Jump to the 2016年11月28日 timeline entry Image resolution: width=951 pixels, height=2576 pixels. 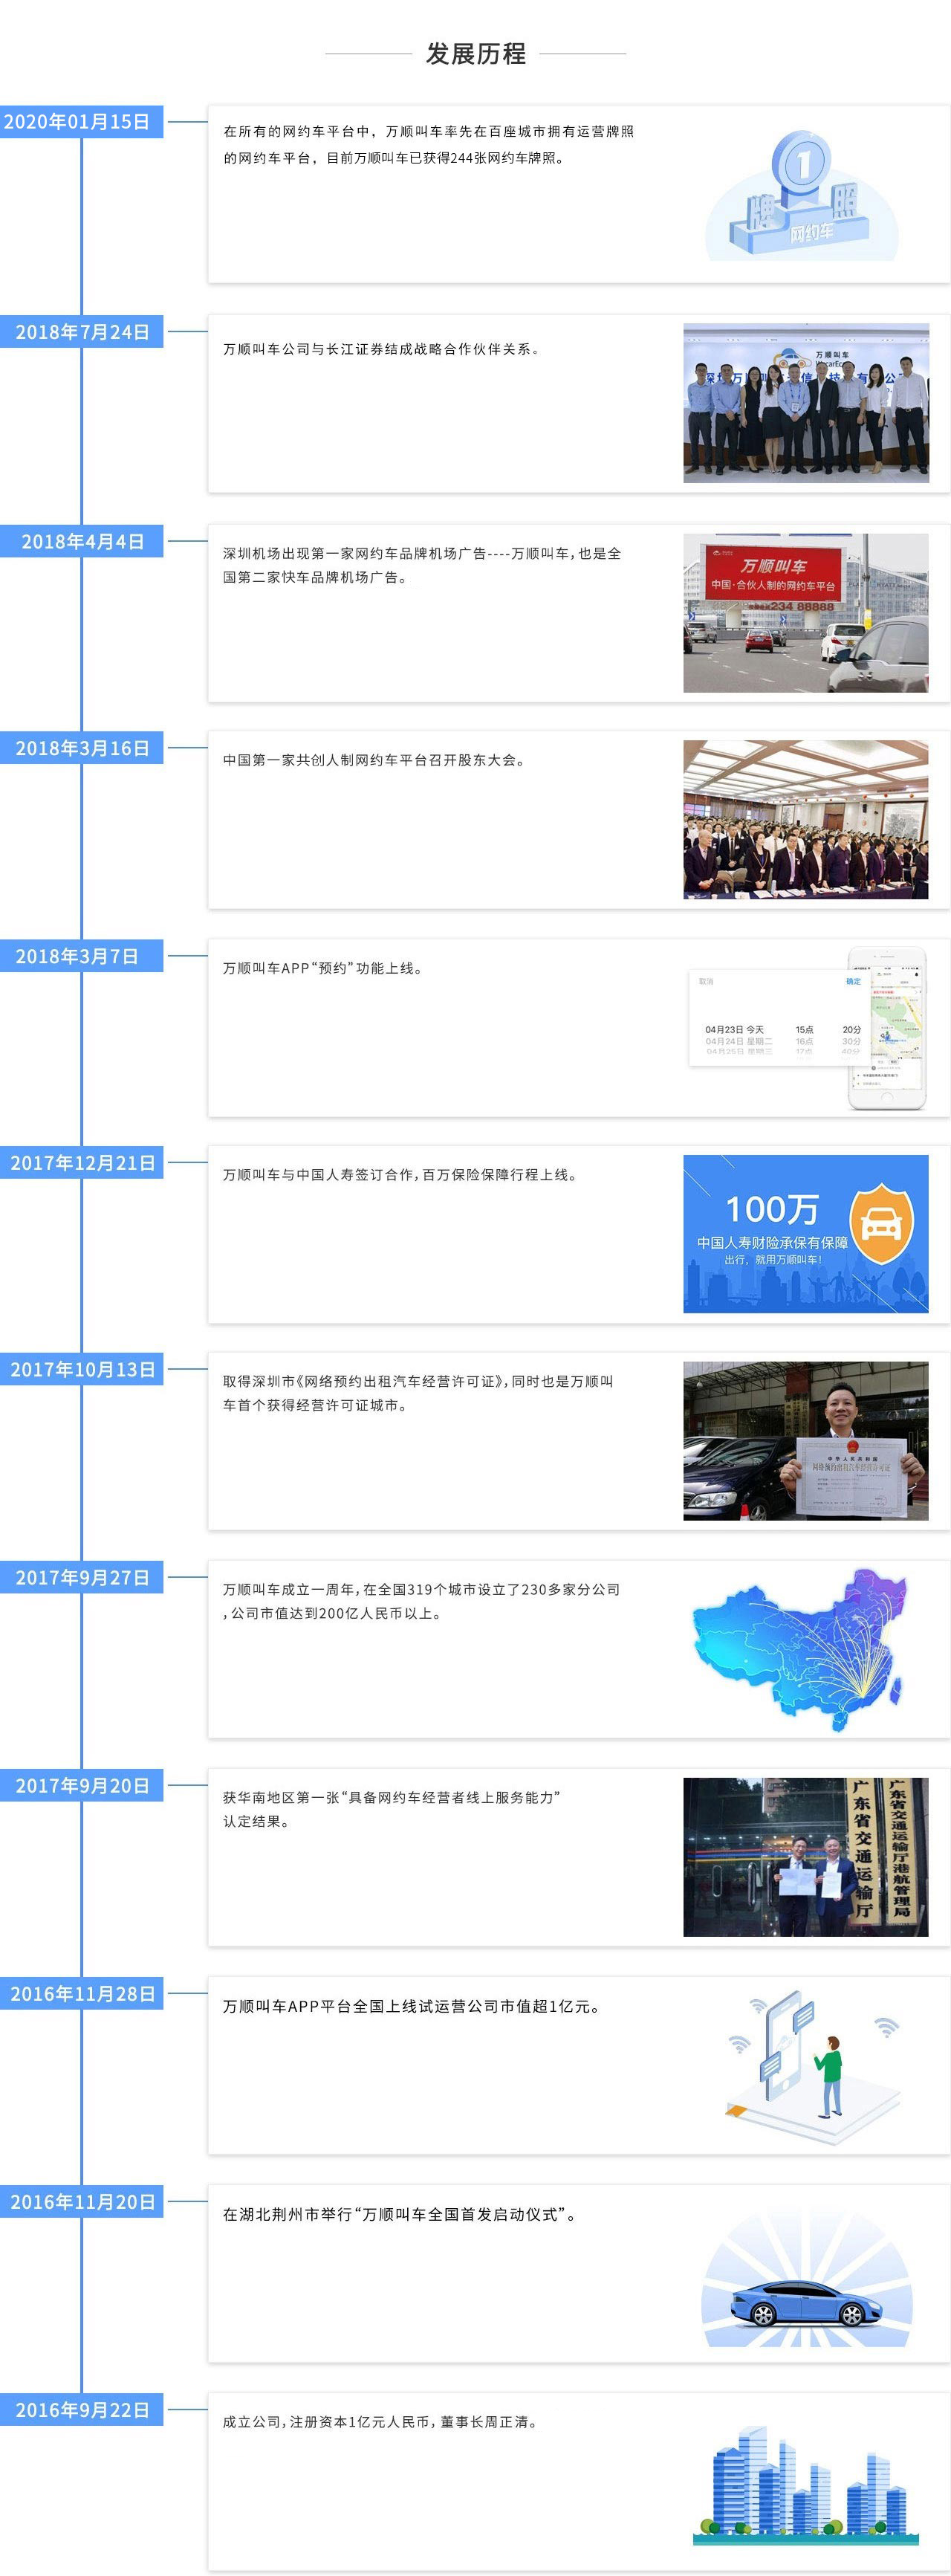pos(82,1994)
